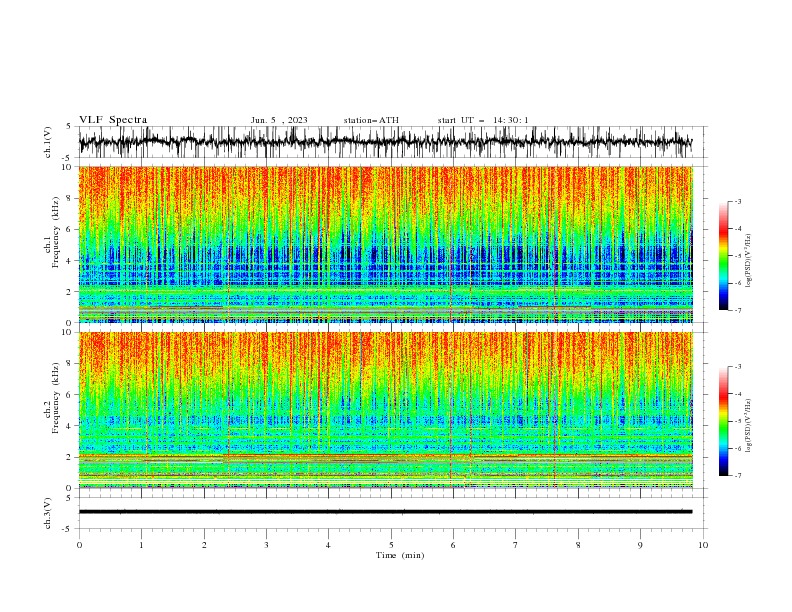Click the ch.1 frequency tick "10"
Image resolution: width=792 pixels, height=612 pixels.
click(68, 167)
